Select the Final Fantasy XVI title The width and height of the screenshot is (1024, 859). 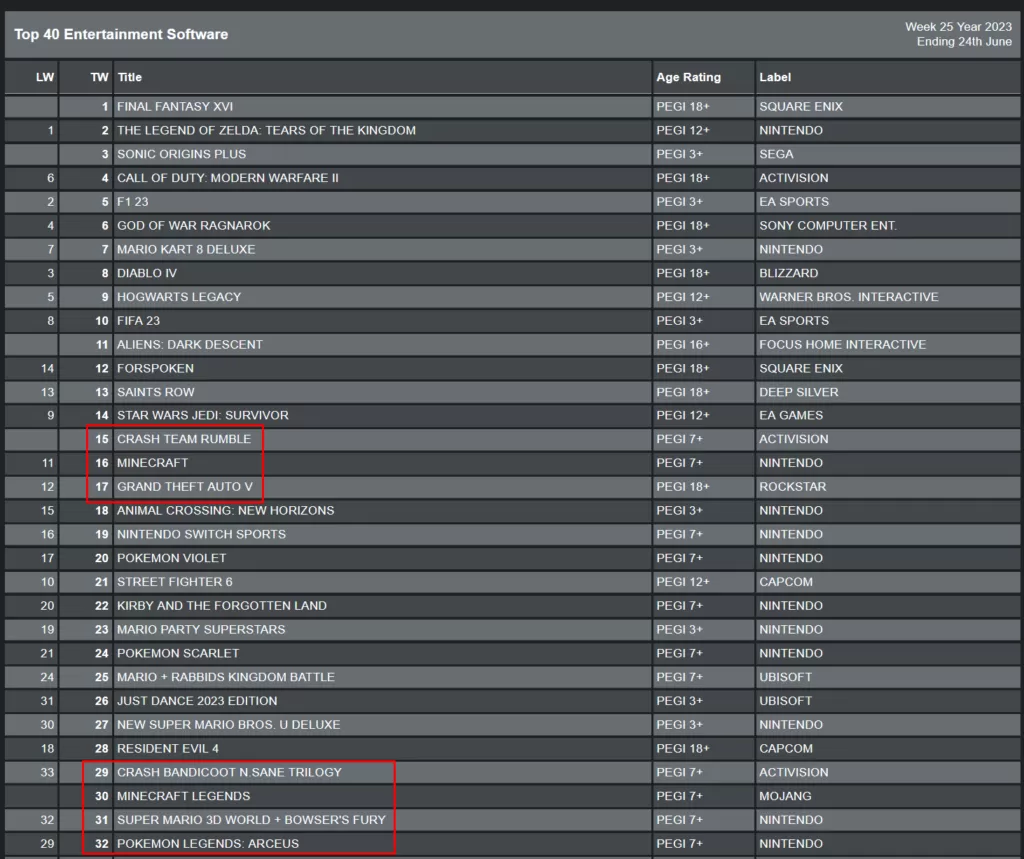pyautogui.click(x=175, y=106)
